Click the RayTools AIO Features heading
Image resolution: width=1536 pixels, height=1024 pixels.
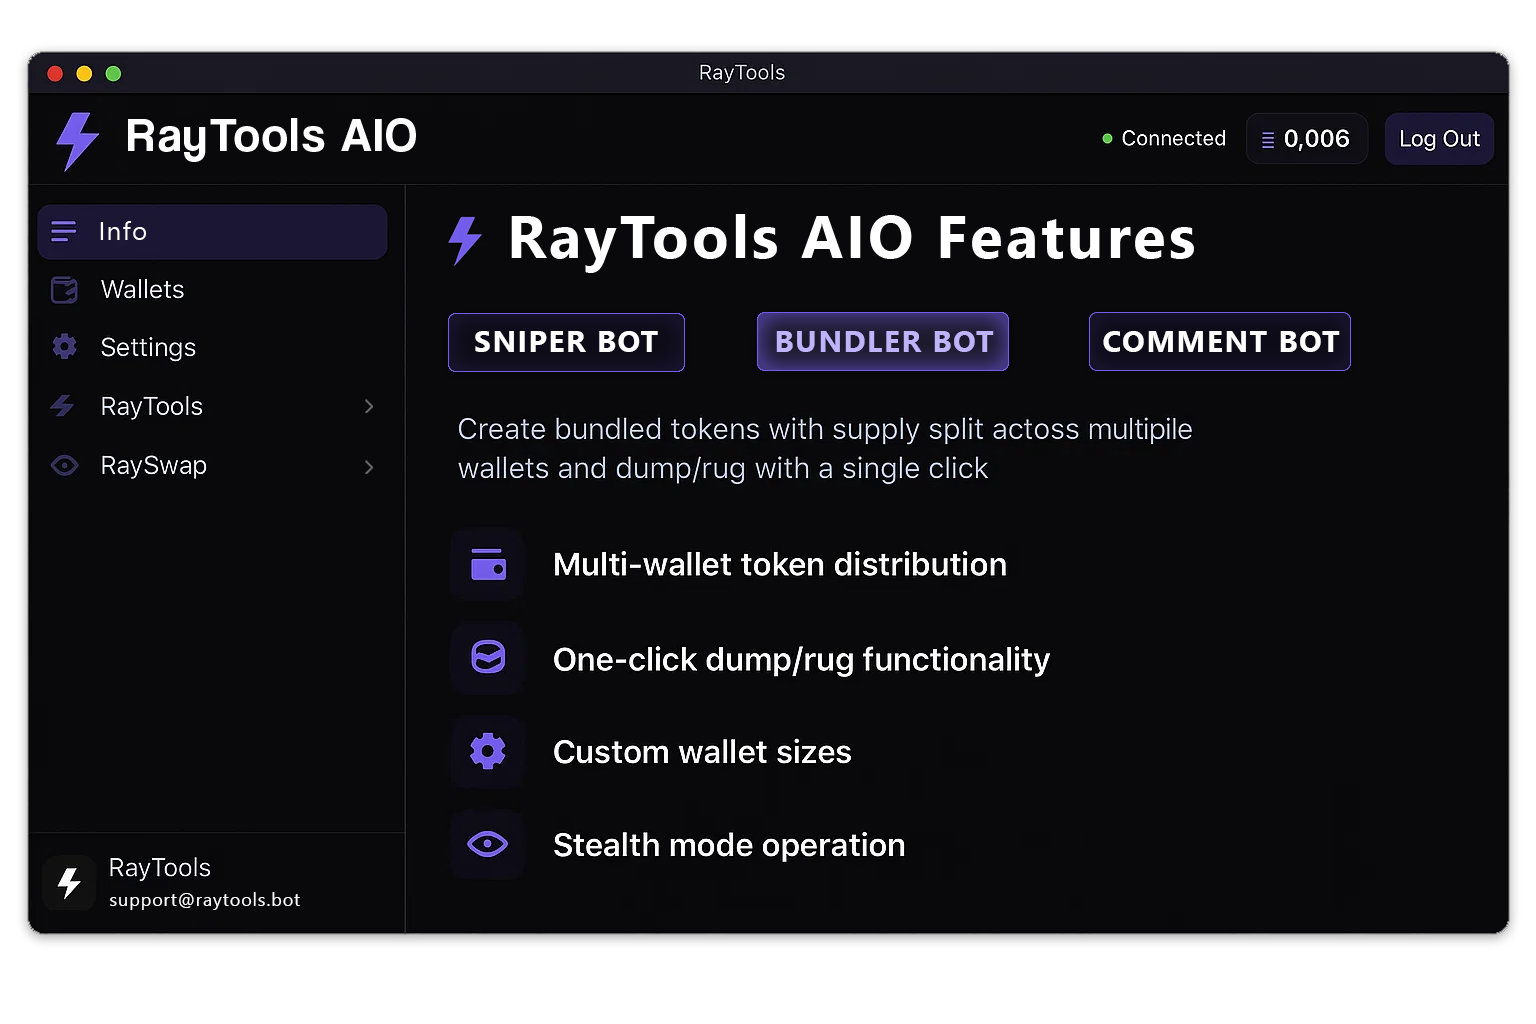pyautogui.click(x=852, y=239)
